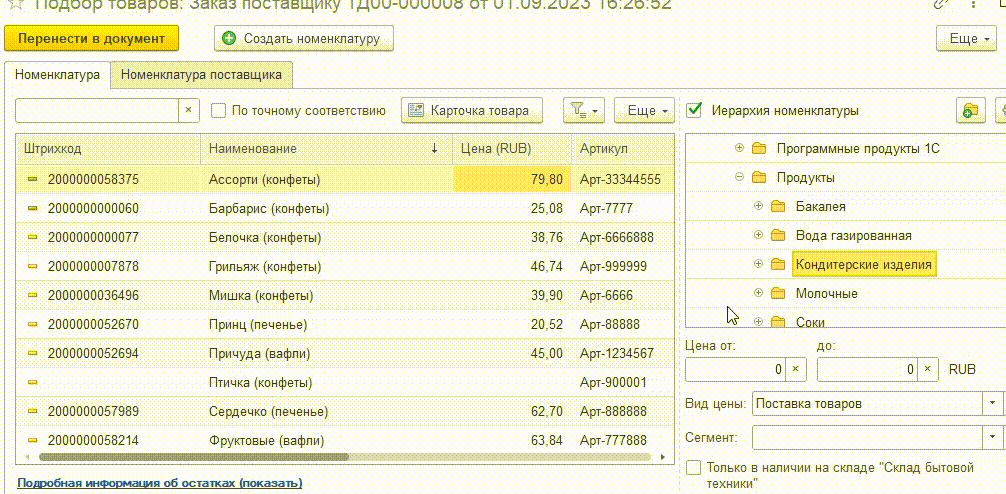Select the Мишка (конфеты) row
Viewport: 1006px width, 494px height.
(345, 295)
